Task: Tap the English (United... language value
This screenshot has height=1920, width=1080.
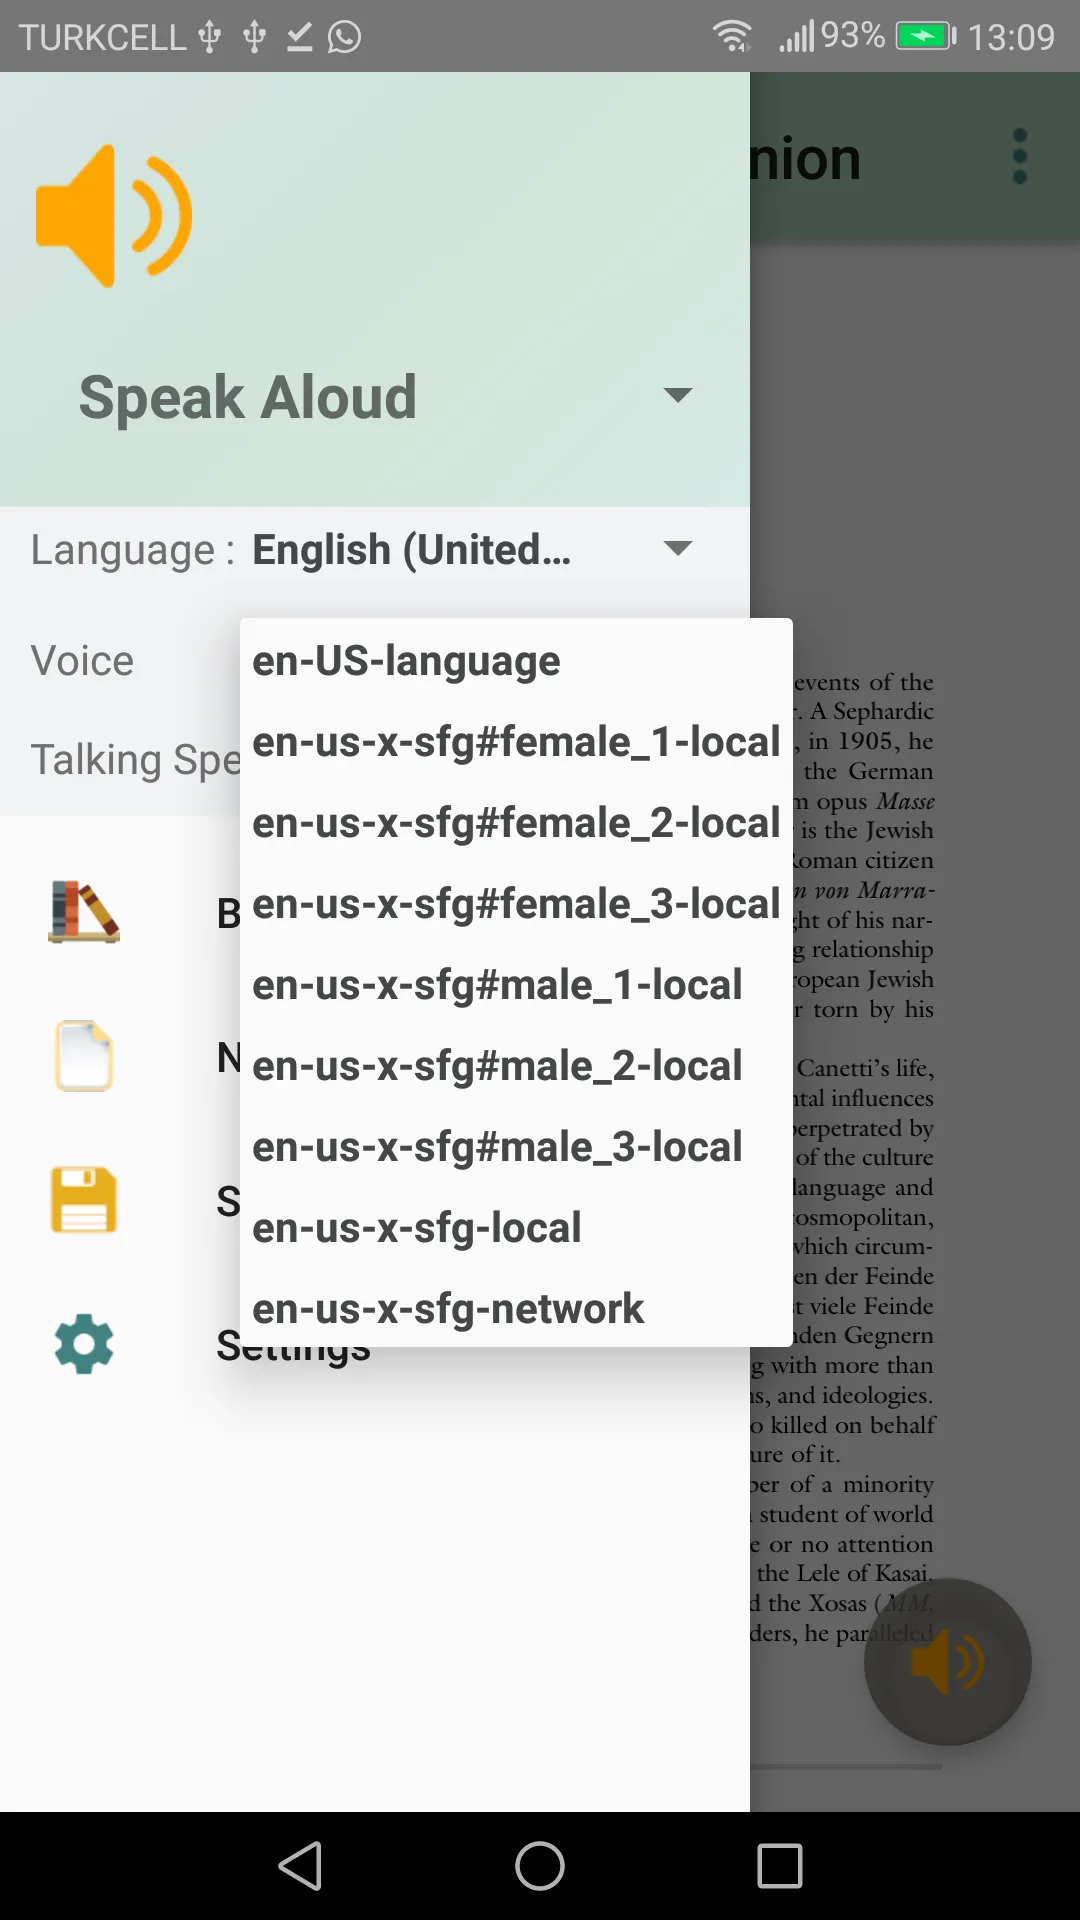Action: (x=412, y=550)
